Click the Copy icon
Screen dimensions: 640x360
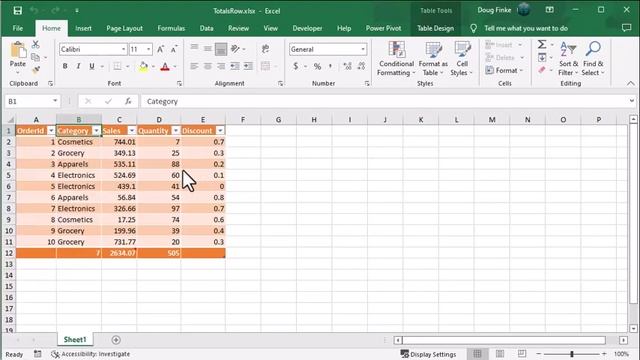(x=36, y=57)
